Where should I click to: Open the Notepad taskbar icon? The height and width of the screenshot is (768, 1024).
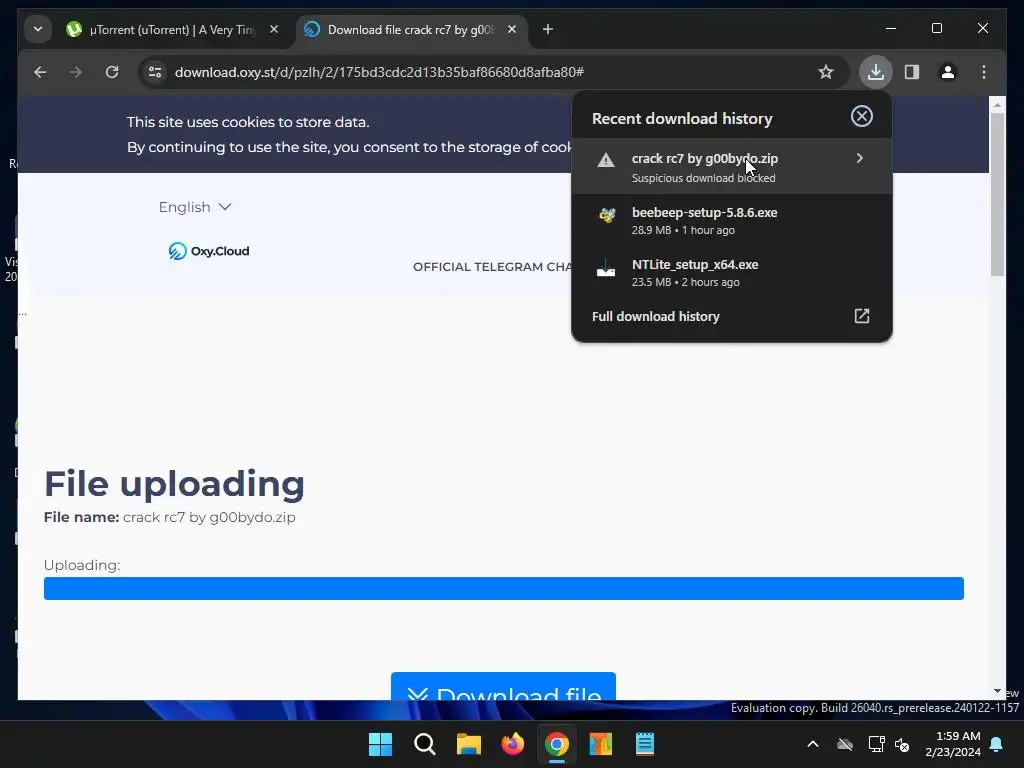click(x=645, y=744)
